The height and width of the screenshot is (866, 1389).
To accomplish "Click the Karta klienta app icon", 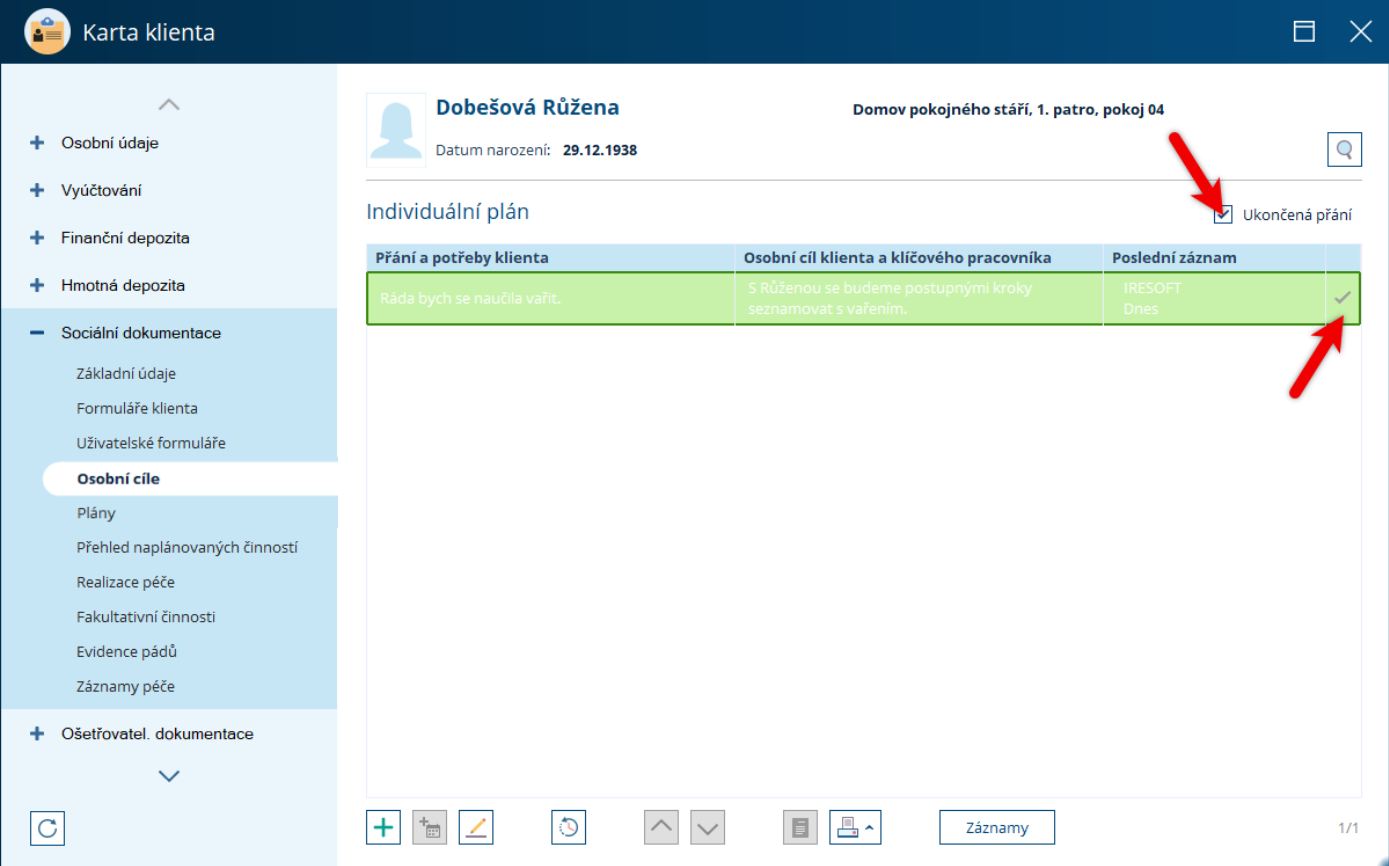I will tap(47, 32).
